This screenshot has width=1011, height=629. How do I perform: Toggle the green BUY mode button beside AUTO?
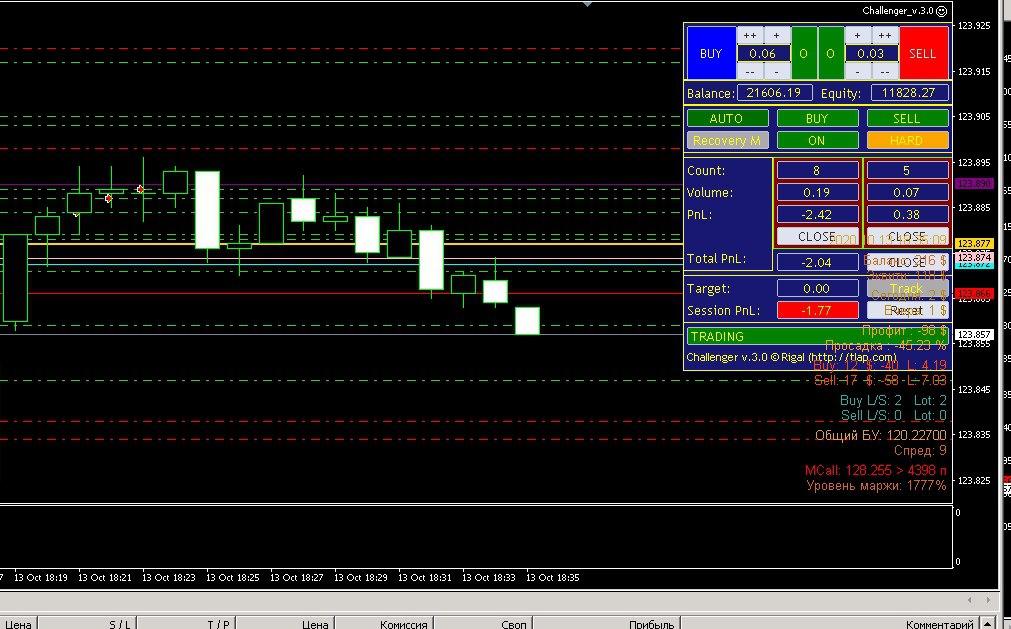tap(818, 119)
